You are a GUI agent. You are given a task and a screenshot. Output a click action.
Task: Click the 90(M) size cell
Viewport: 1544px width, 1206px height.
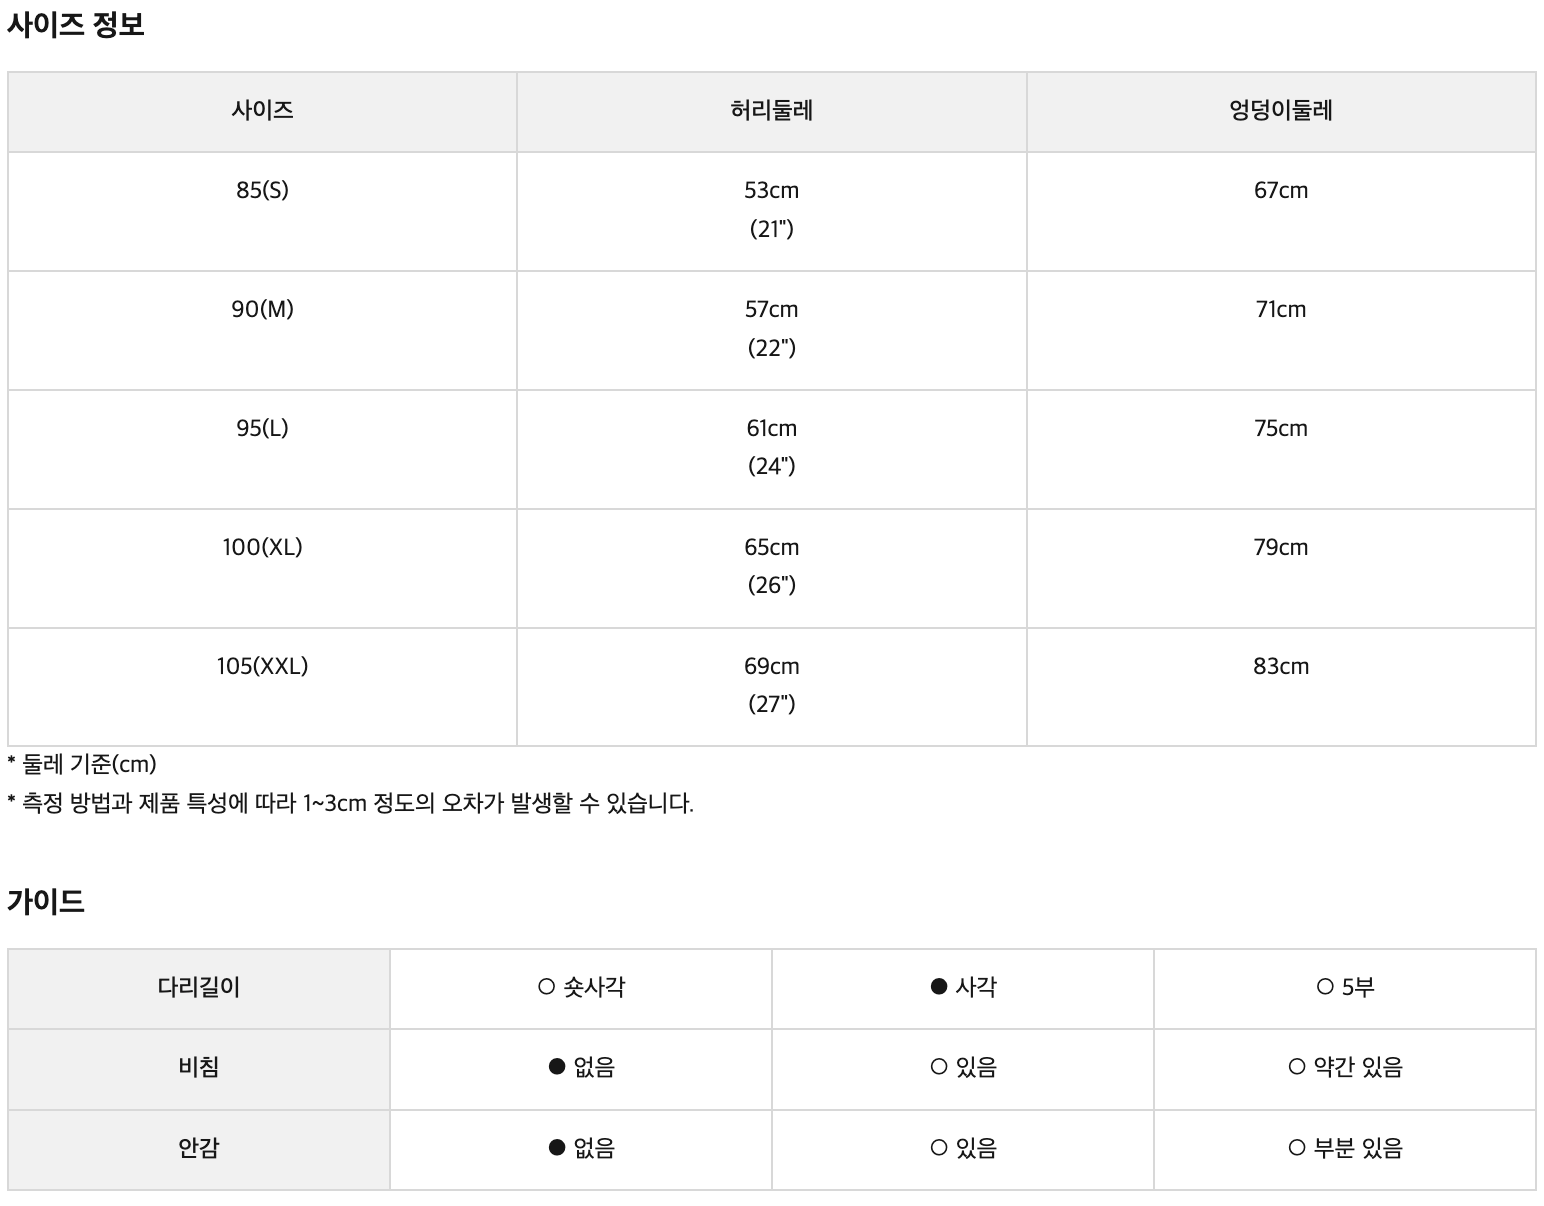pos(262,309)
